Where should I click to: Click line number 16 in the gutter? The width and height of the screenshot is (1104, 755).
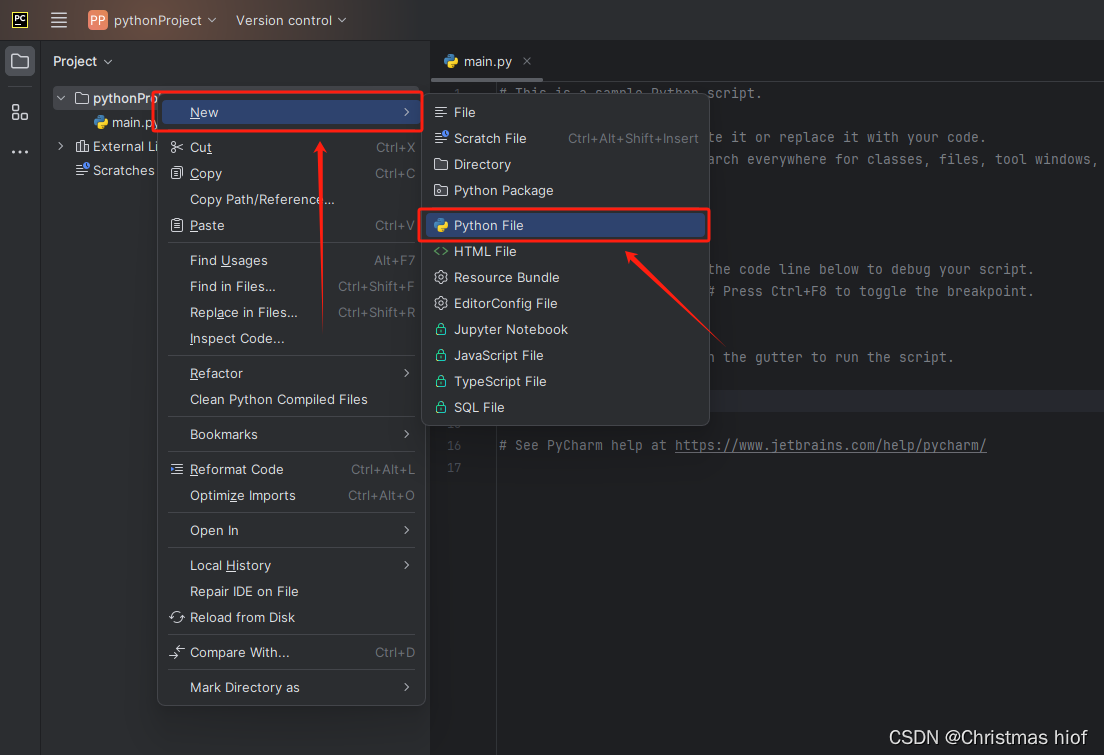454,445
